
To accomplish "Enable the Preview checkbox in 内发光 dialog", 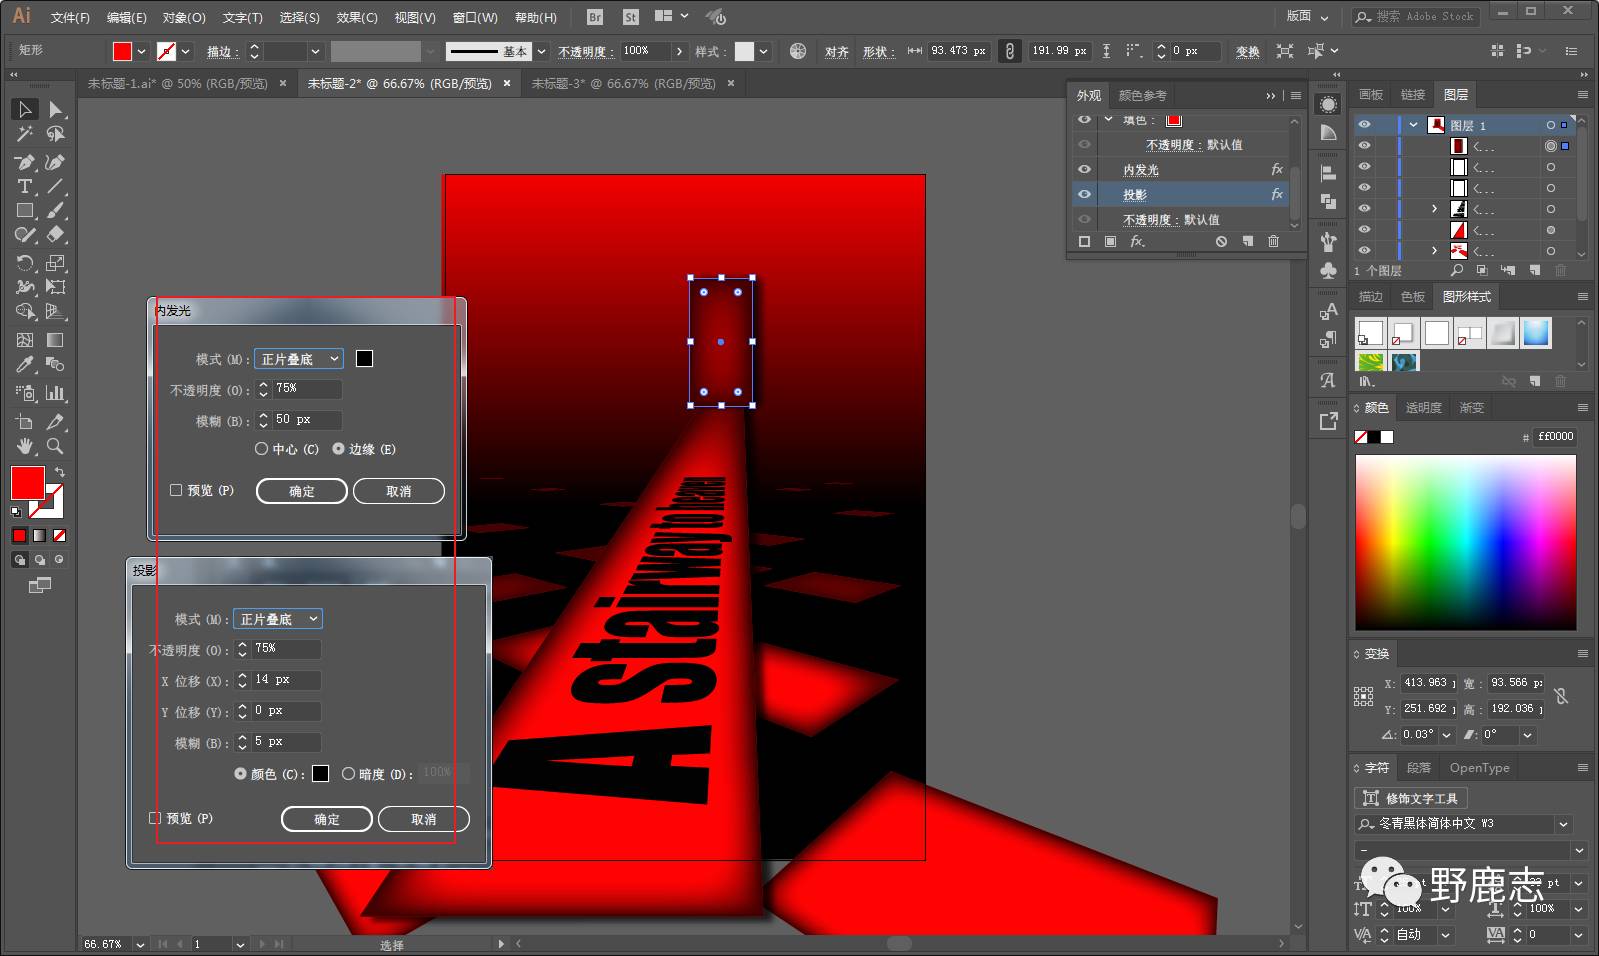I will (176, 490).
